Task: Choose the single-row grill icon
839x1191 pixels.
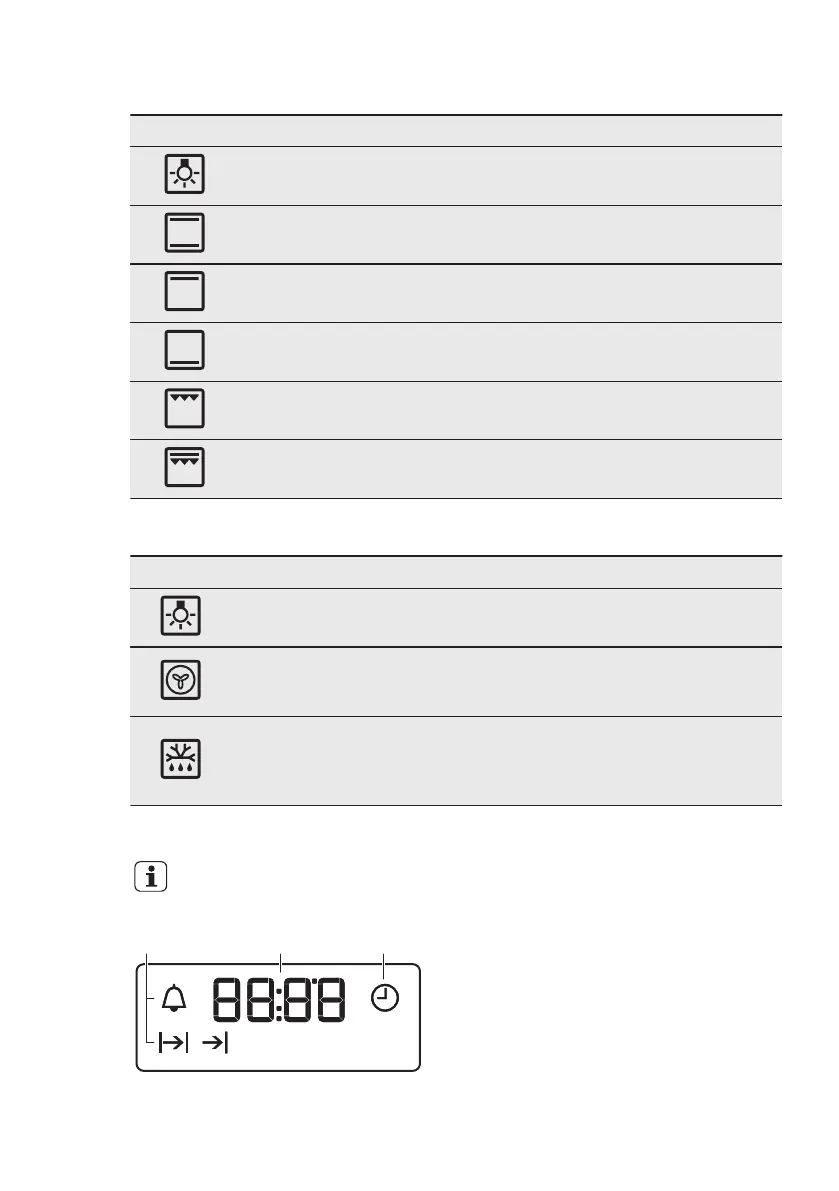Action: click(183, 409)
